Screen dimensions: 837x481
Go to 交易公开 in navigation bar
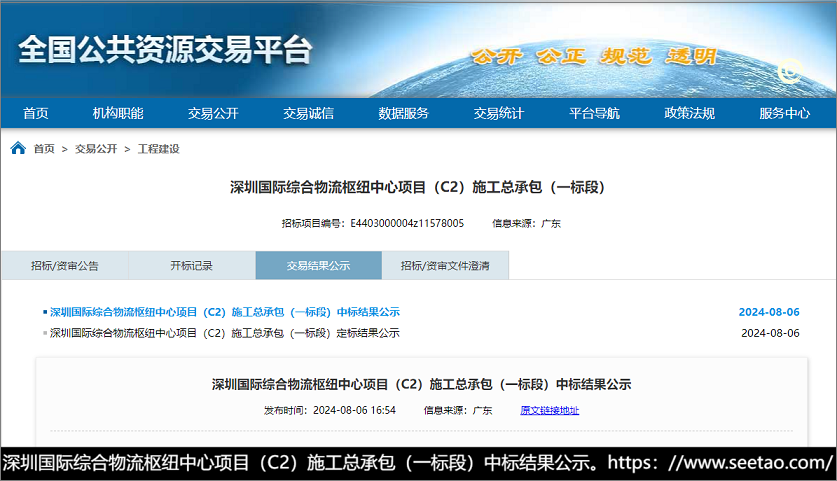(213, 113)
